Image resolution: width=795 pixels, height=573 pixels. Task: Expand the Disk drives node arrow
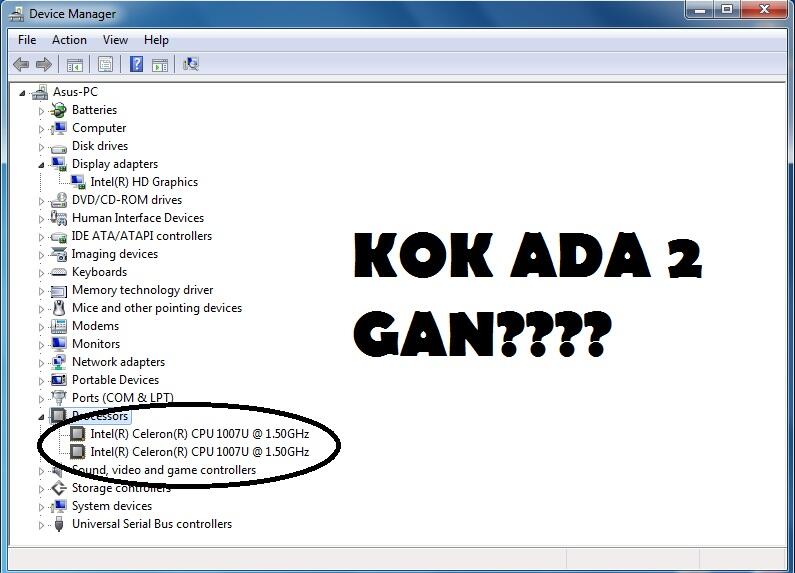(x=41, y=147)
